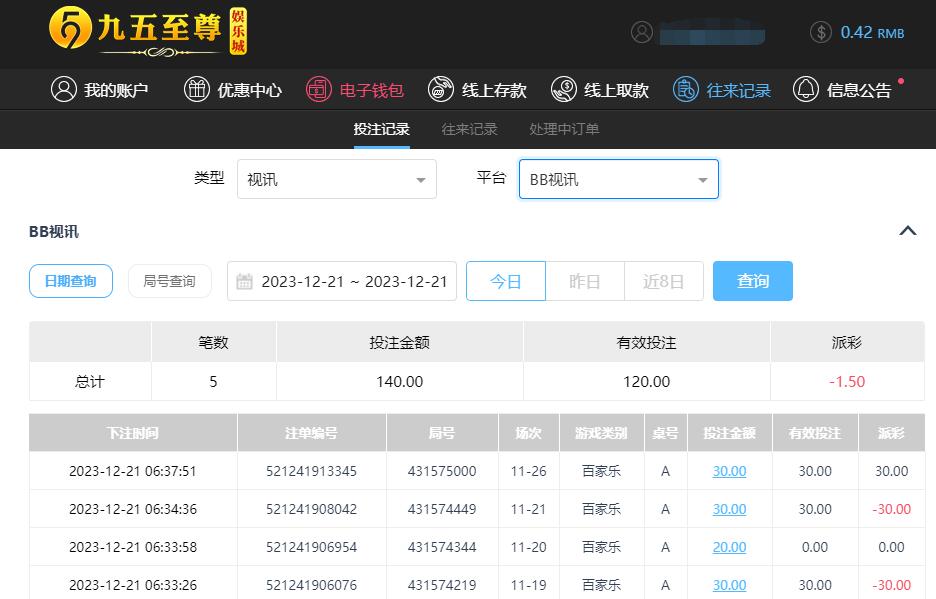Collapse the BB视讯 section chevron
Screen dimensions: 936x599
click(907, 231)
